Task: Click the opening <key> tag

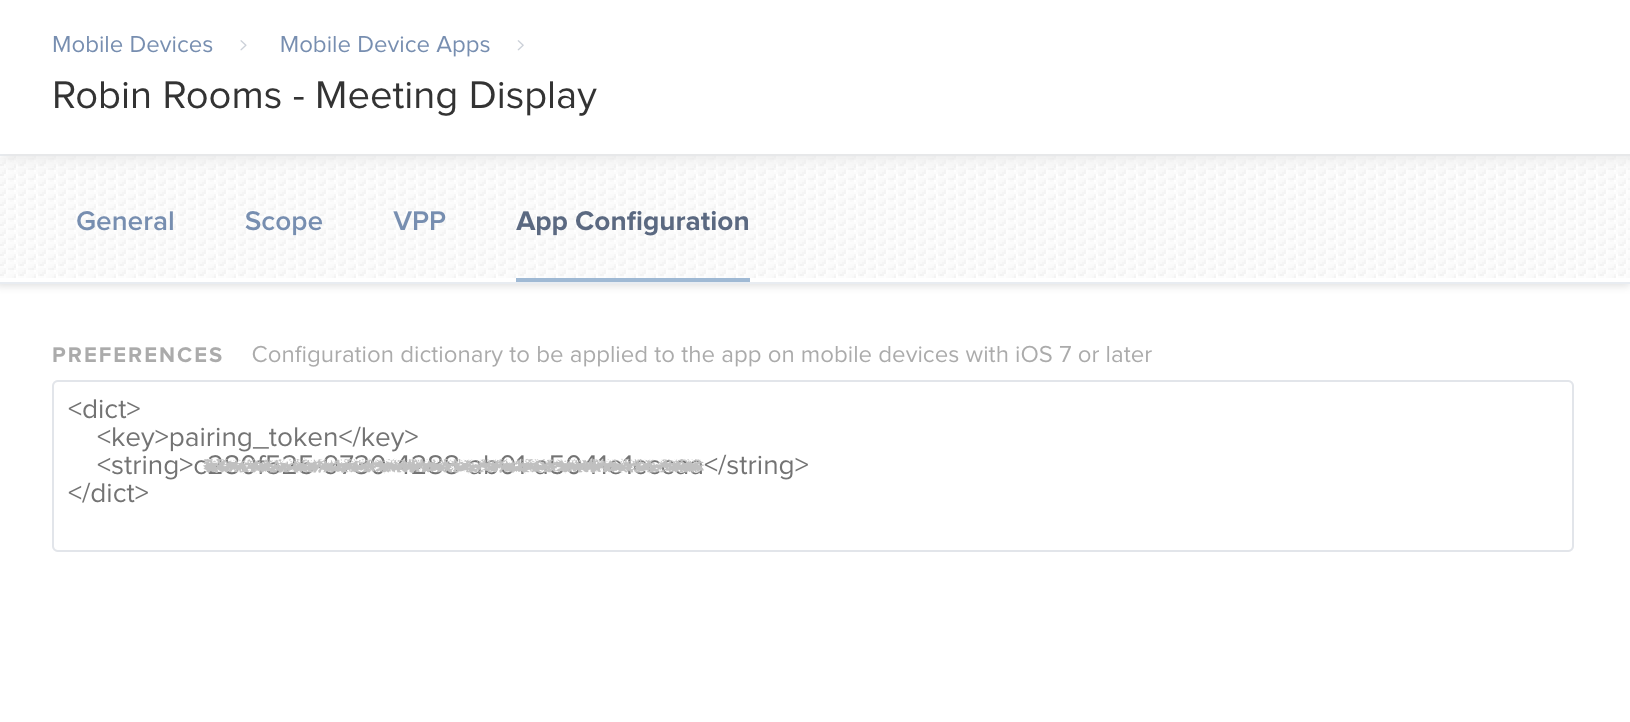Action: [x=132, y=437]
